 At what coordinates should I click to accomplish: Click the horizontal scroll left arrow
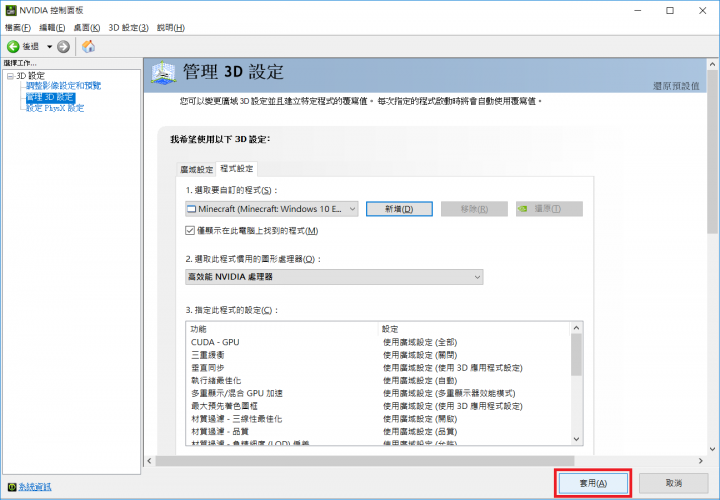point(149,461)
